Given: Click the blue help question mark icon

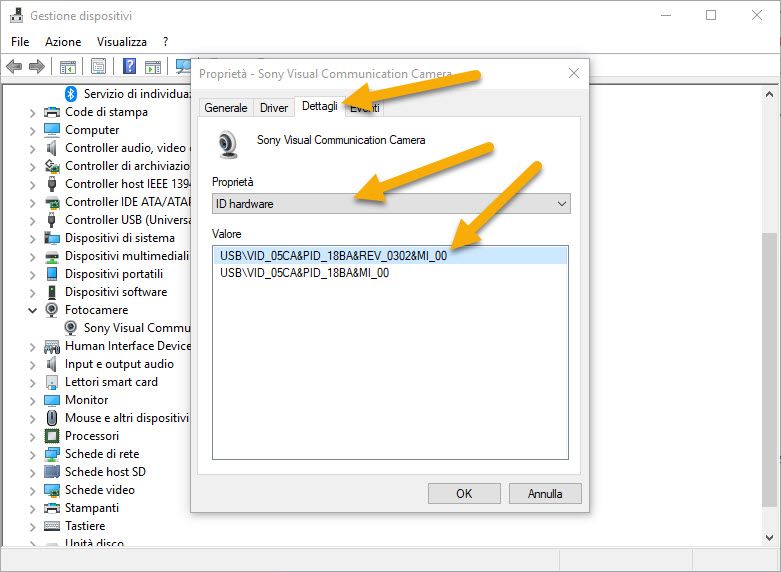Looking at the screenshot, I should coord(129,67).
